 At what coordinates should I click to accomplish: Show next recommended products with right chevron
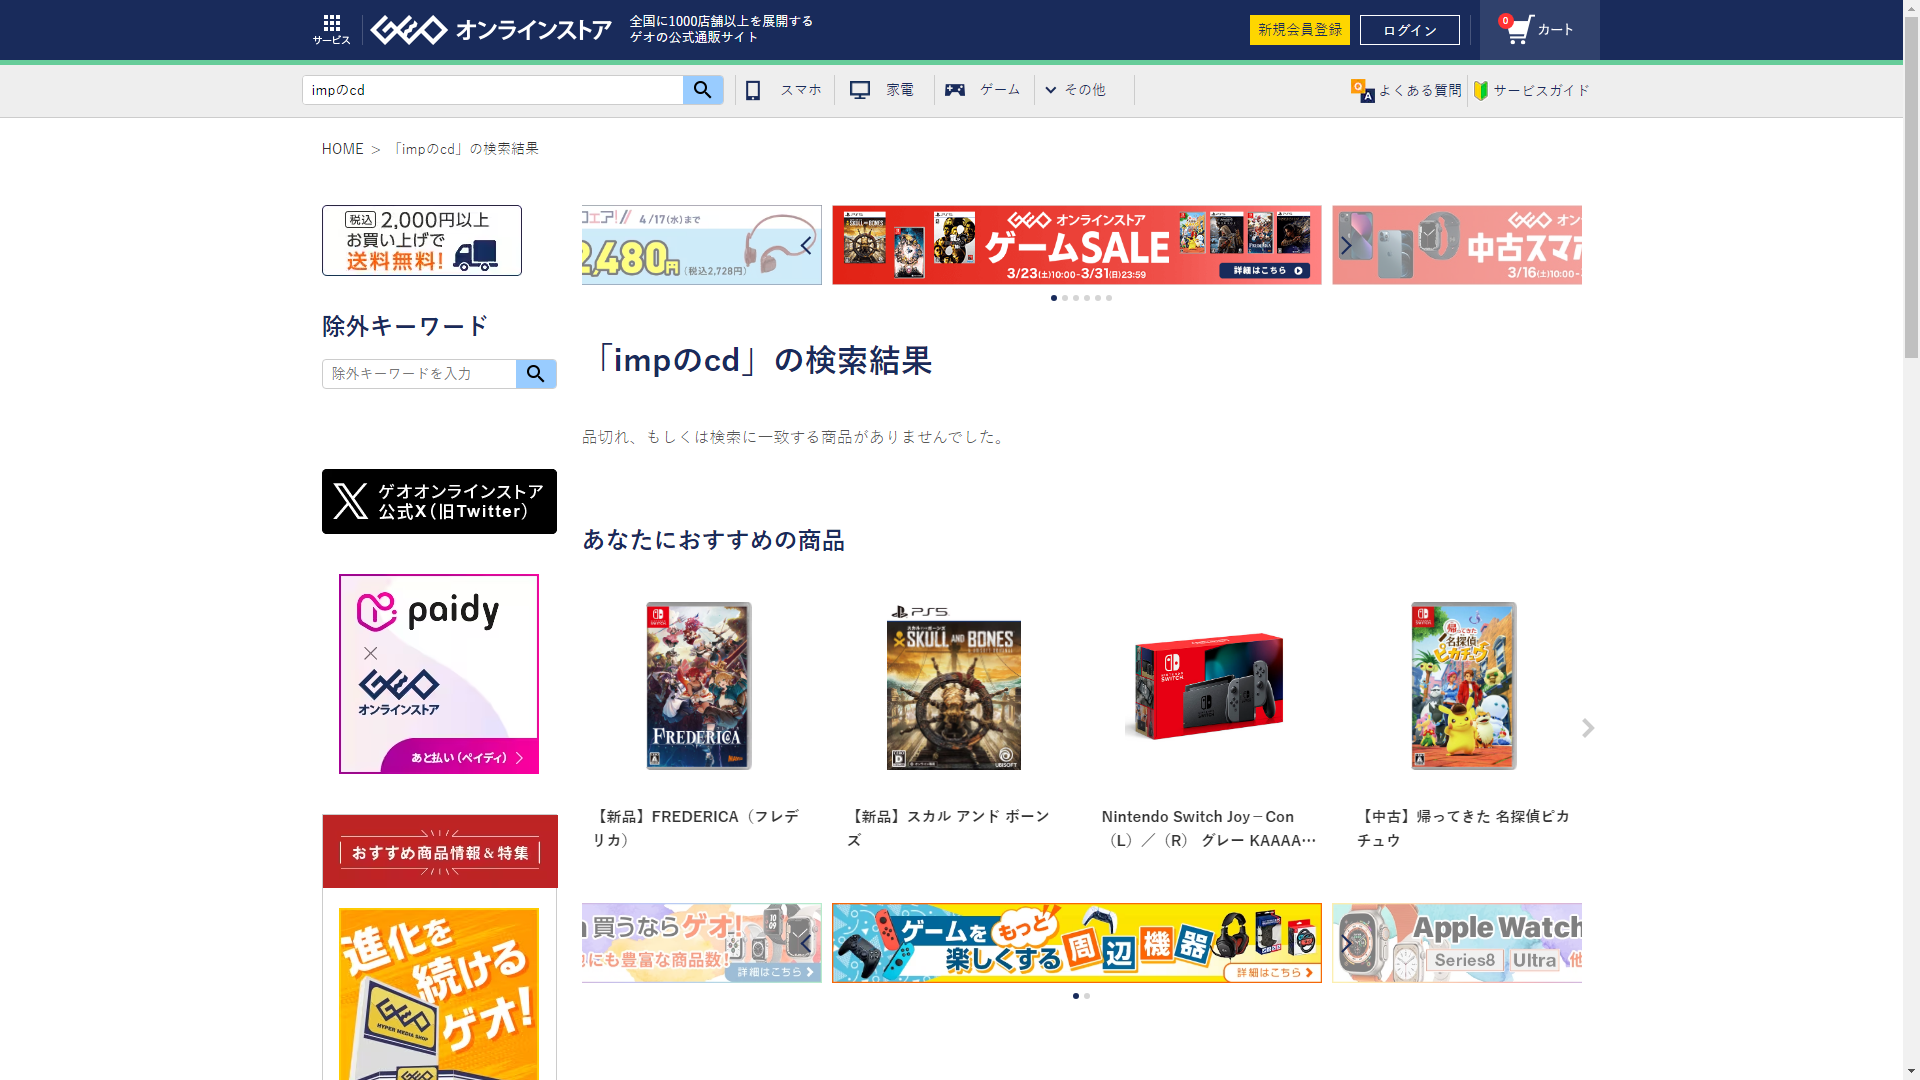(1588, 728)
